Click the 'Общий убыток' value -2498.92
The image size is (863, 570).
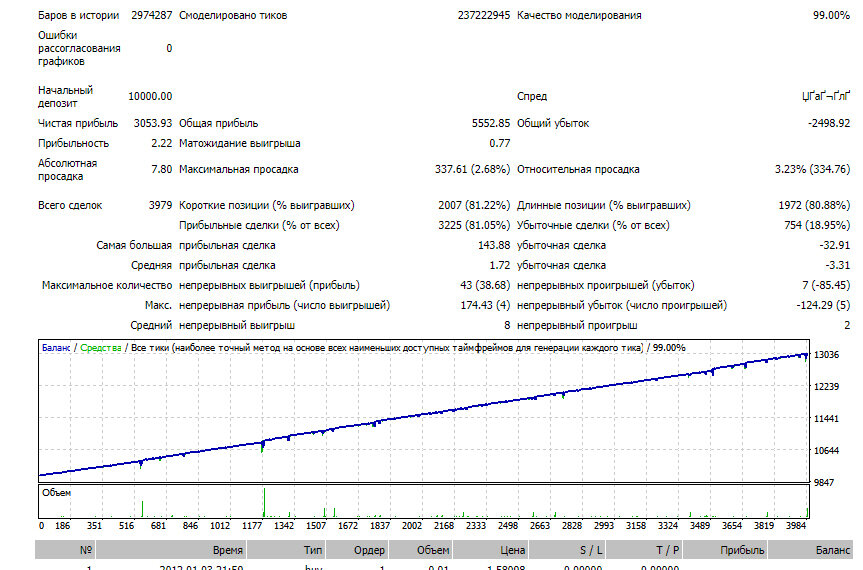tap(829, 123)
